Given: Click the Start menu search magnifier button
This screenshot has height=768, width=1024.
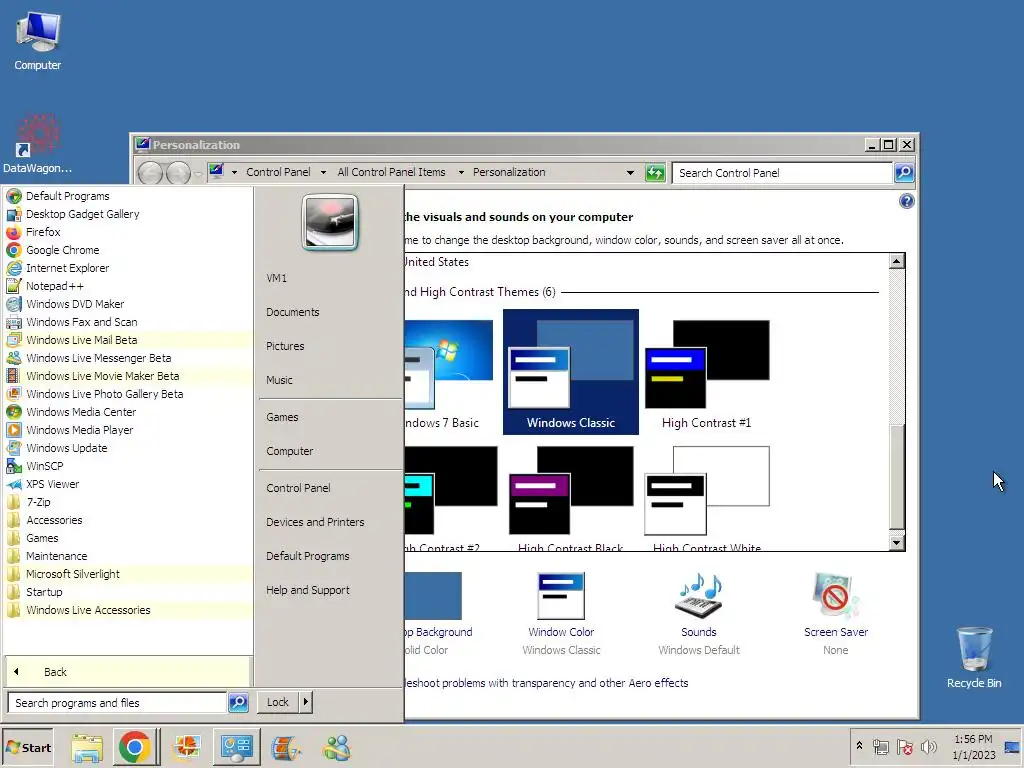Looking at the screenshot, I should [238, 703].
